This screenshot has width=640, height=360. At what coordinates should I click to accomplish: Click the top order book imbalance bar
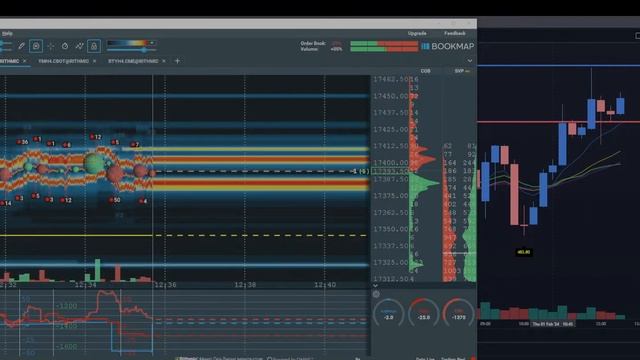[x=384, y=43]
